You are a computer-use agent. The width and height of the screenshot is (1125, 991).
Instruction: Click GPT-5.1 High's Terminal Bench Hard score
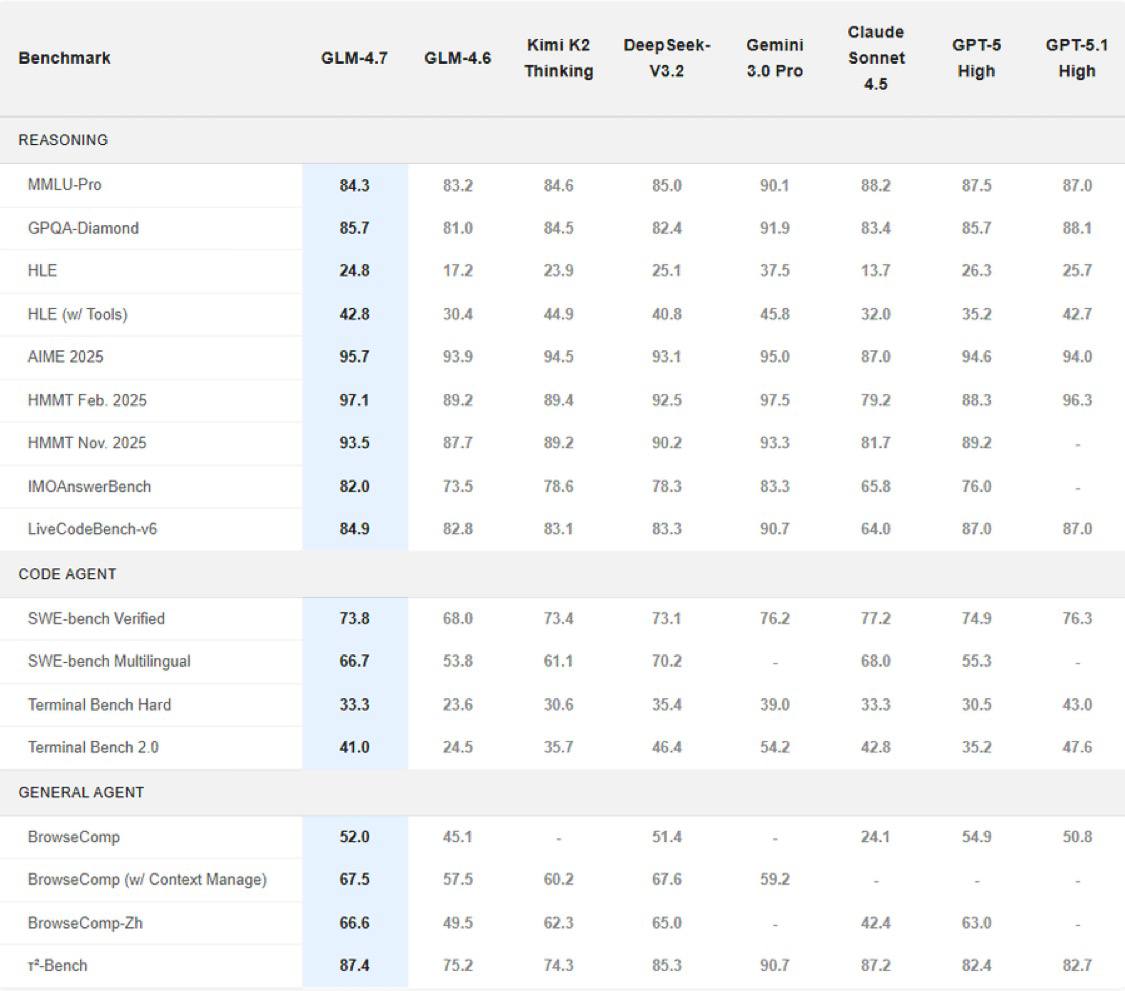tap(1077, 704)
